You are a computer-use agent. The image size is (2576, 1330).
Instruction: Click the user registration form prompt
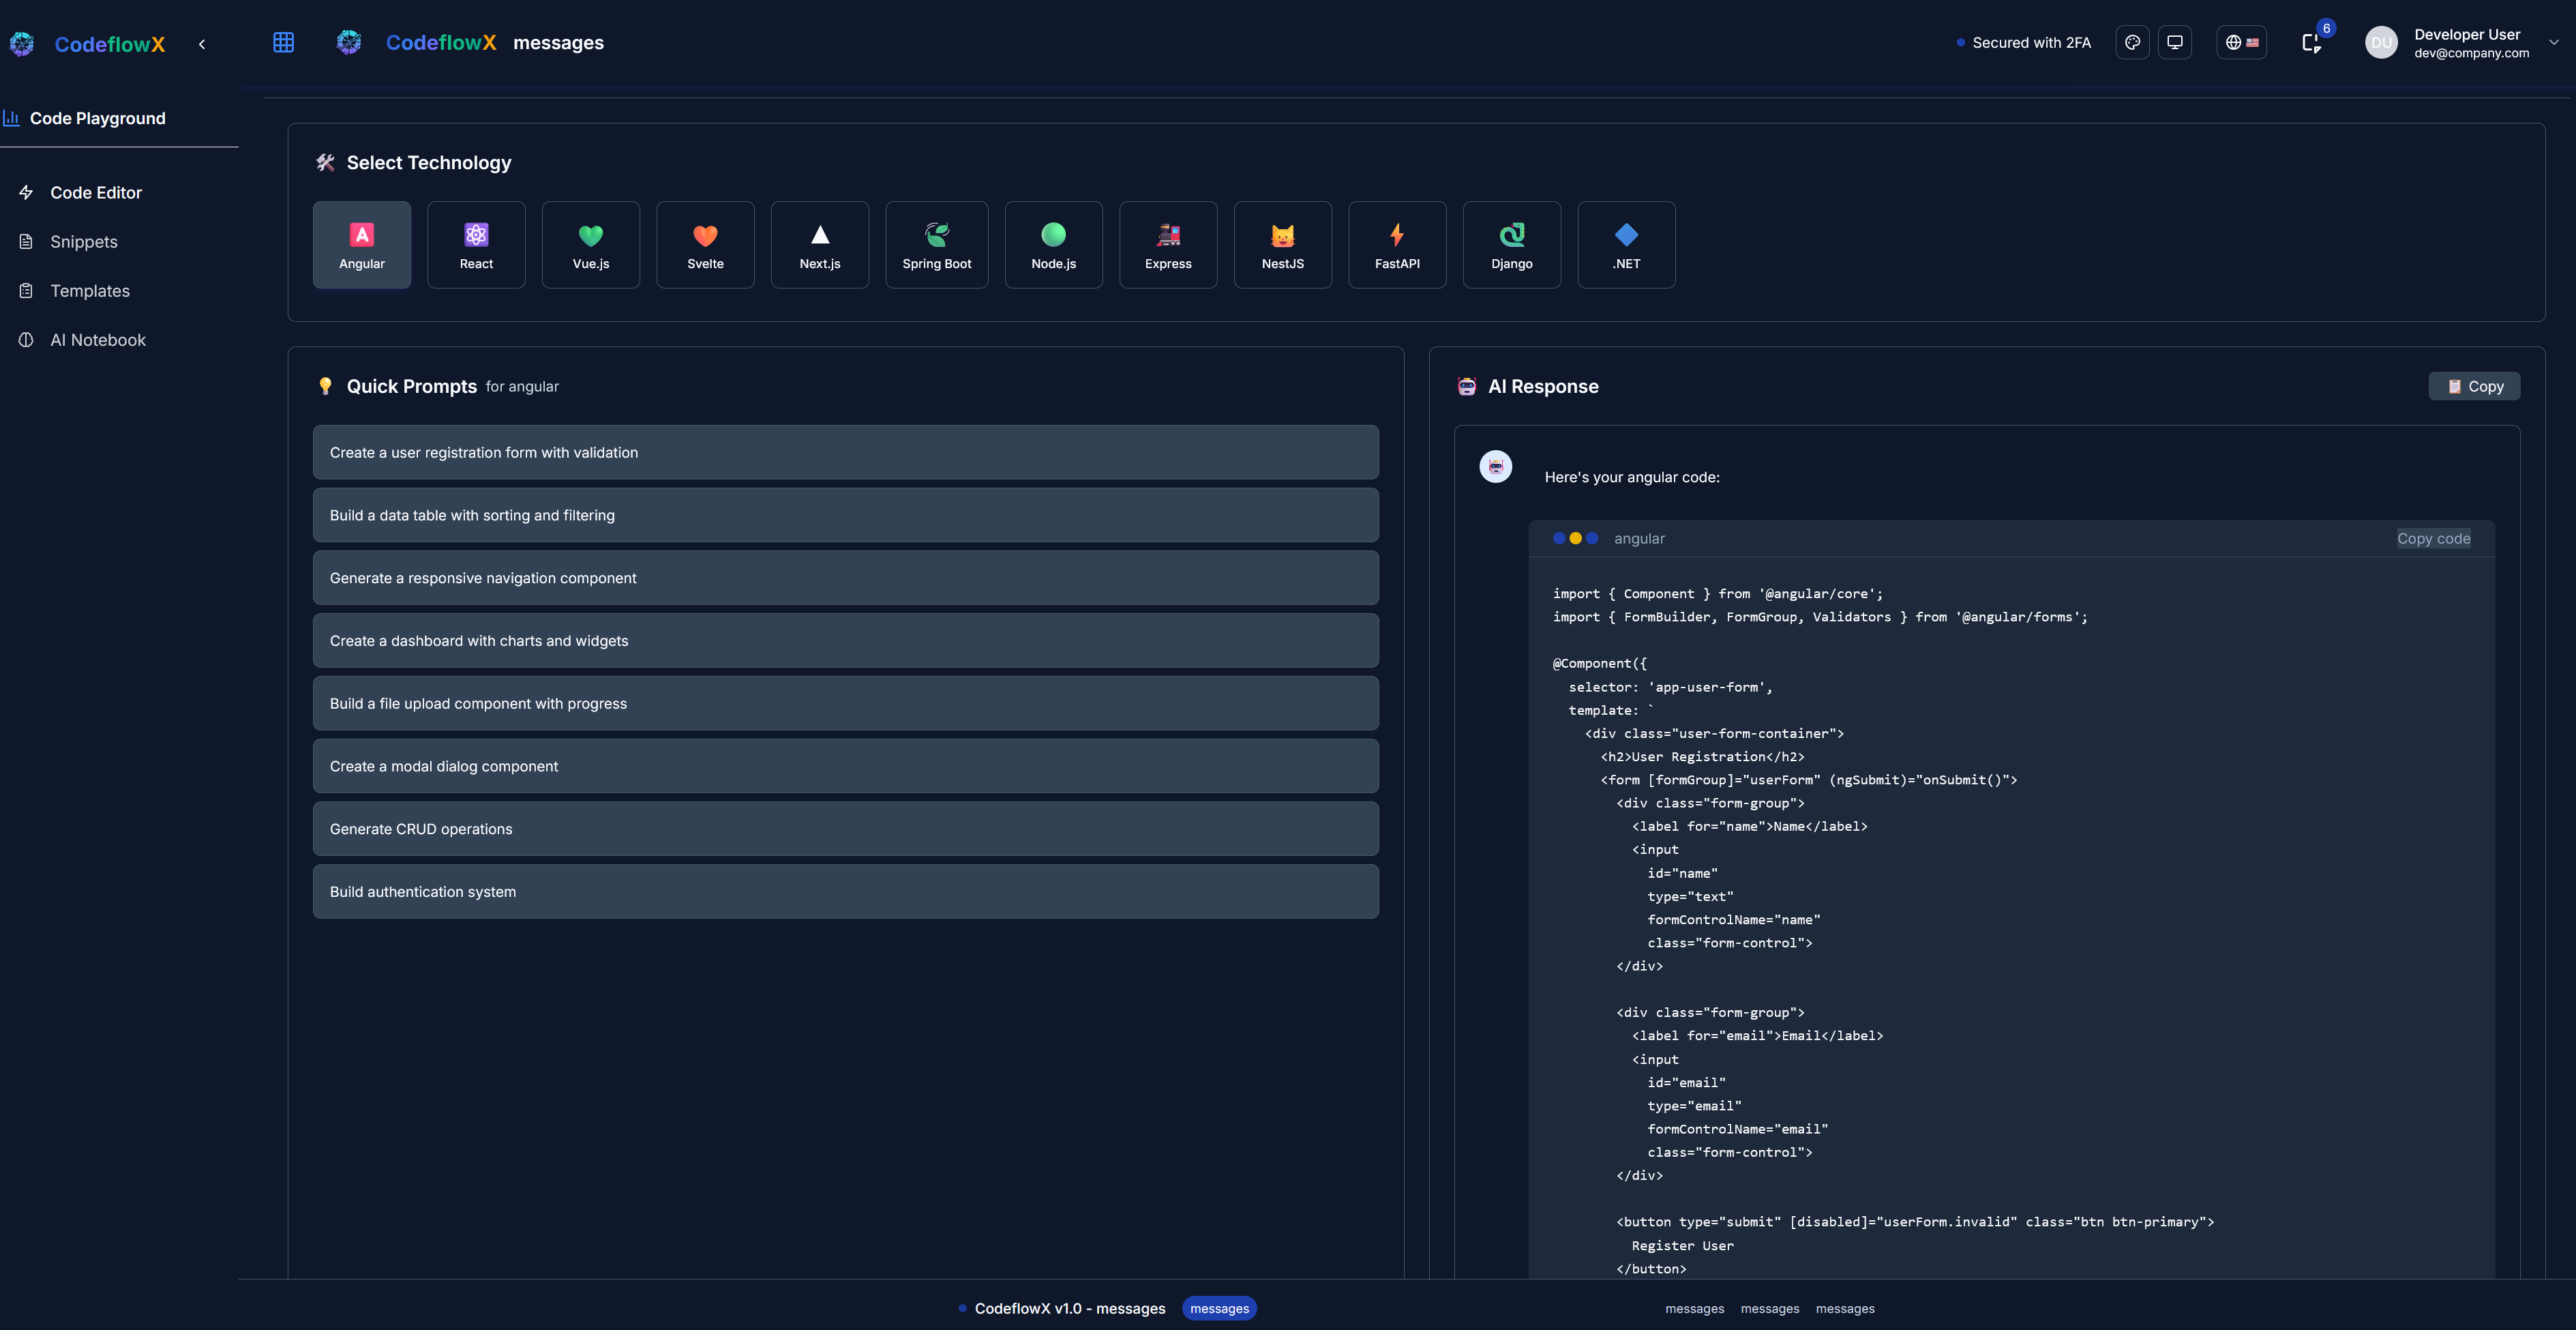coord(845,452)
